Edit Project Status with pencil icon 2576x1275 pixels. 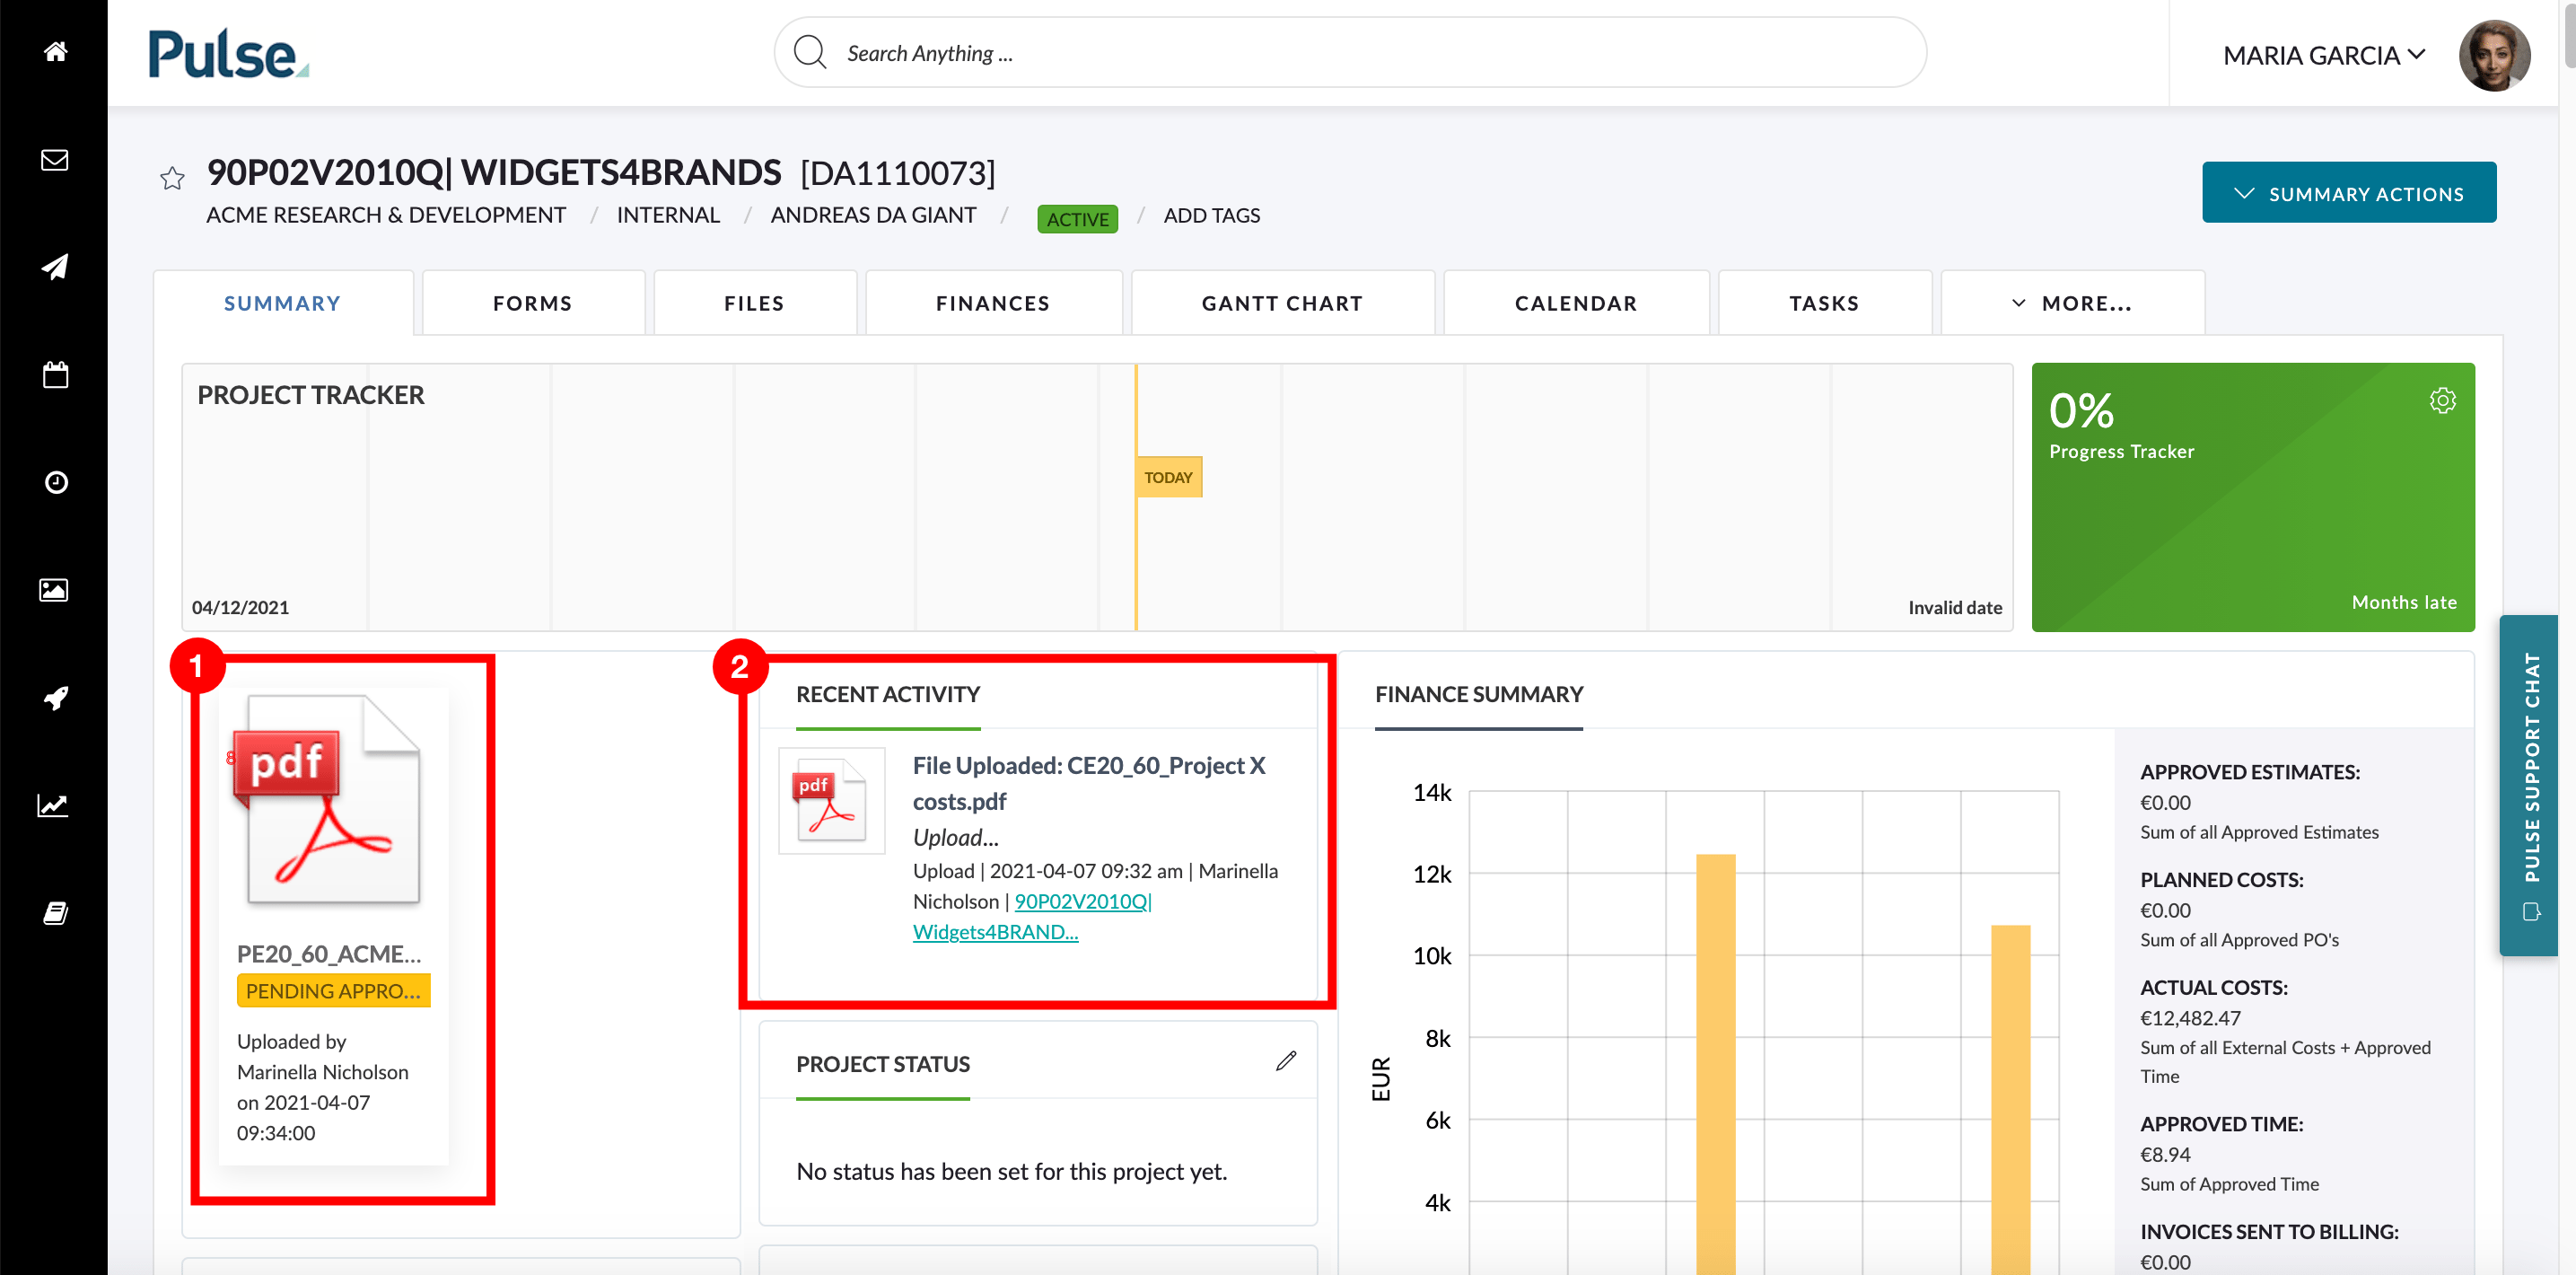(x=1286, y=1061)
